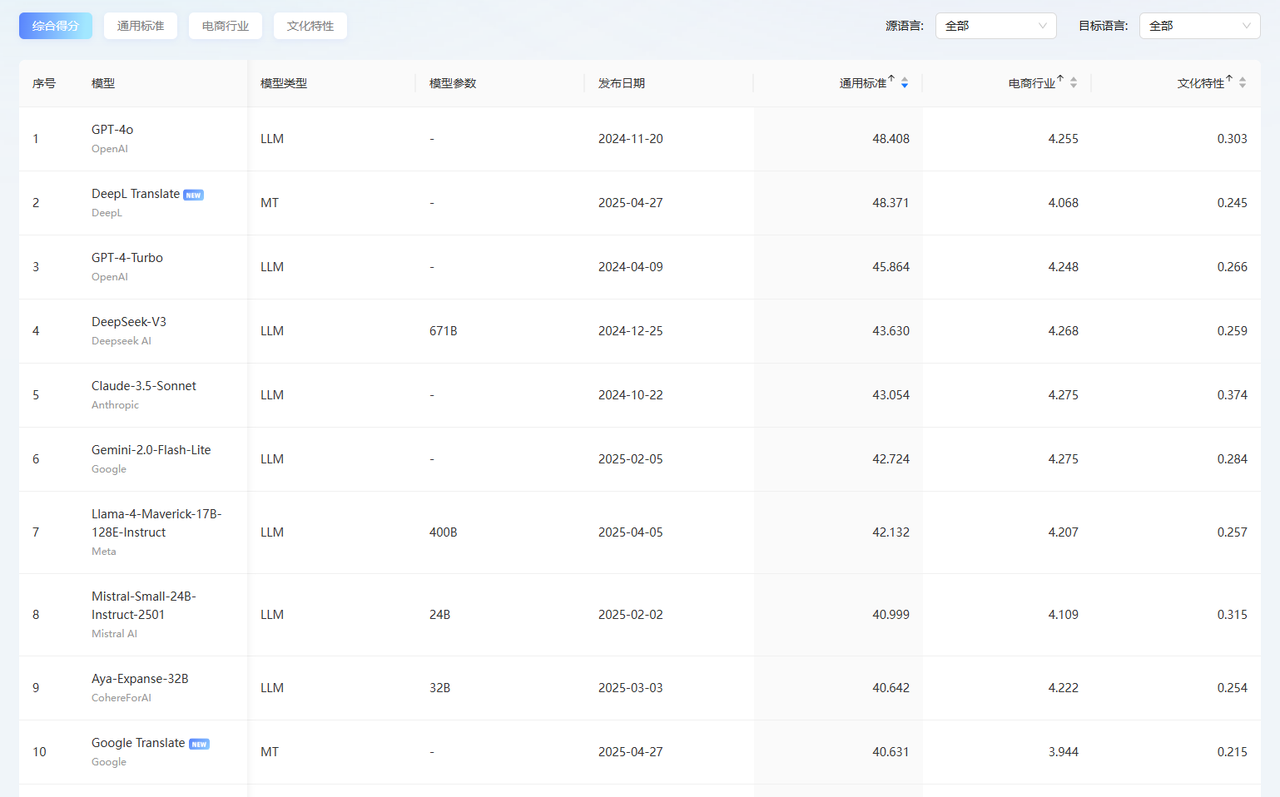
Task: Click the 模型参数 column header
Action: (453, 83)
